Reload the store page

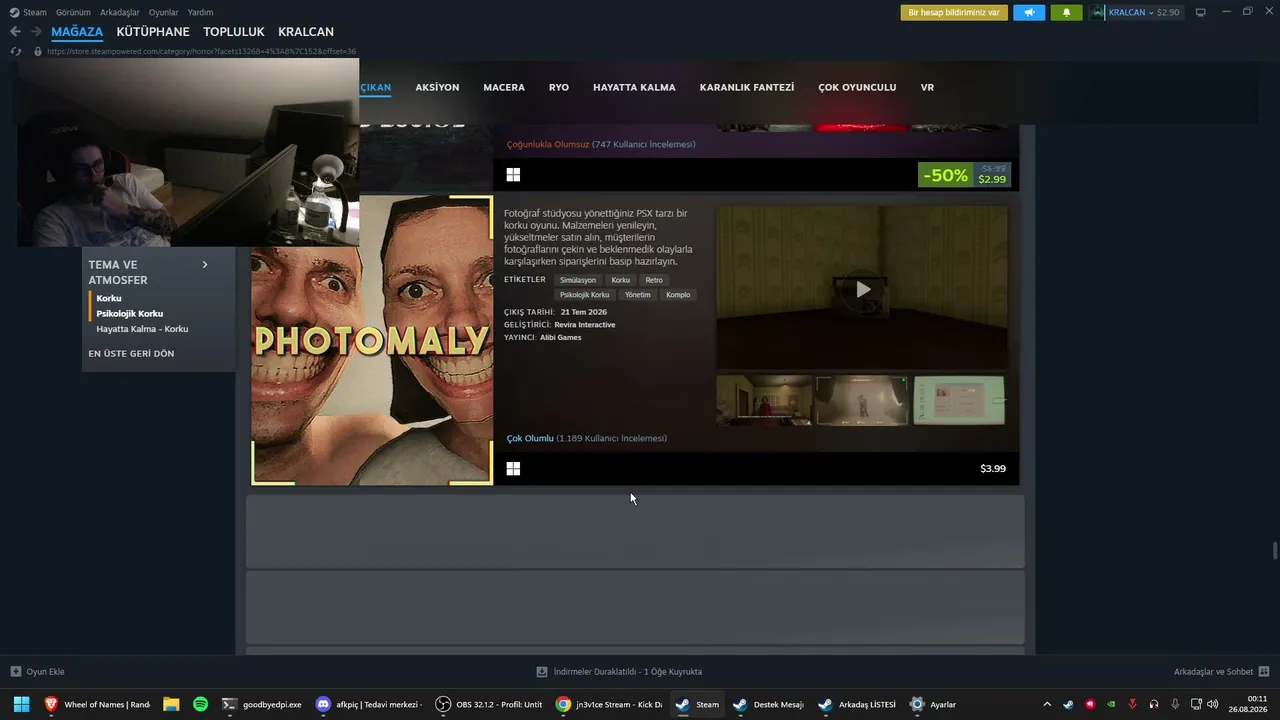15,51
